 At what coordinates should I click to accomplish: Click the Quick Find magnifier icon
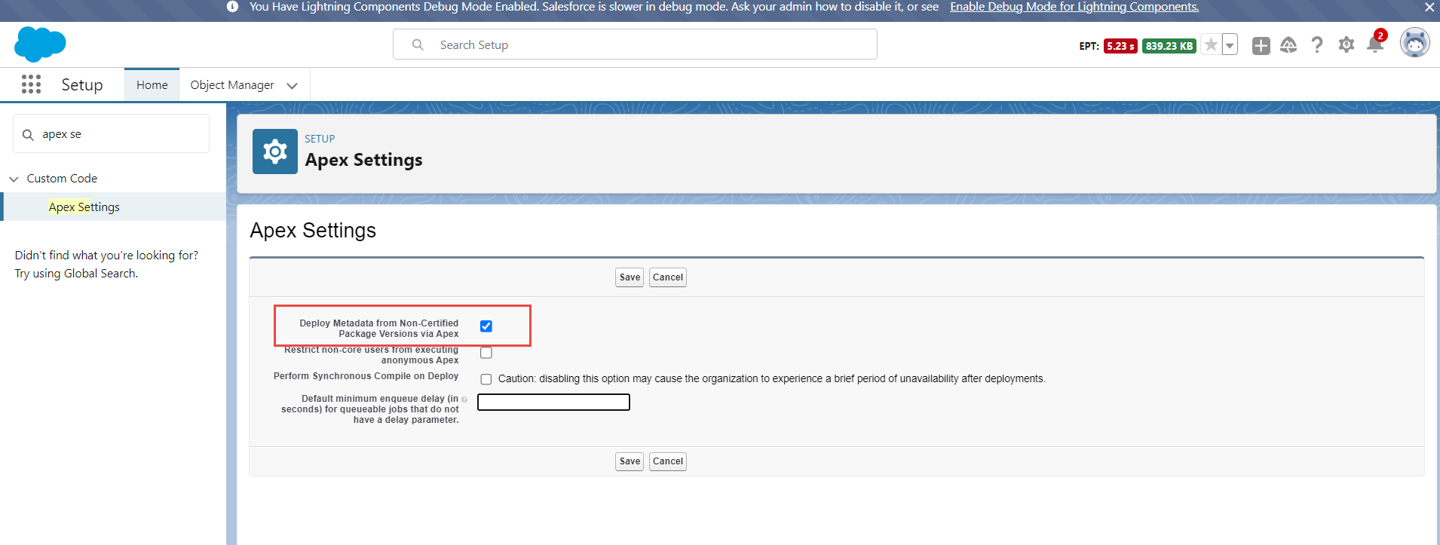[x=28, y=134]
